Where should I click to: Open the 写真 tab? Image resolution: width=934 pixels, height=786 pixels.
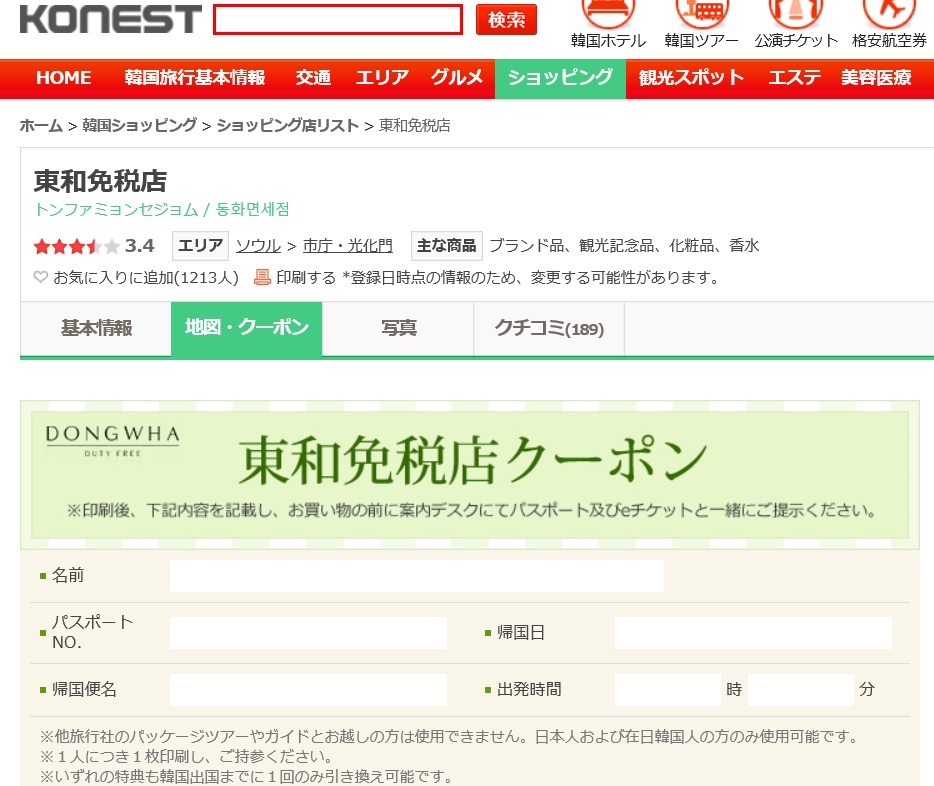pyautogui.click(x=398, y=329)
